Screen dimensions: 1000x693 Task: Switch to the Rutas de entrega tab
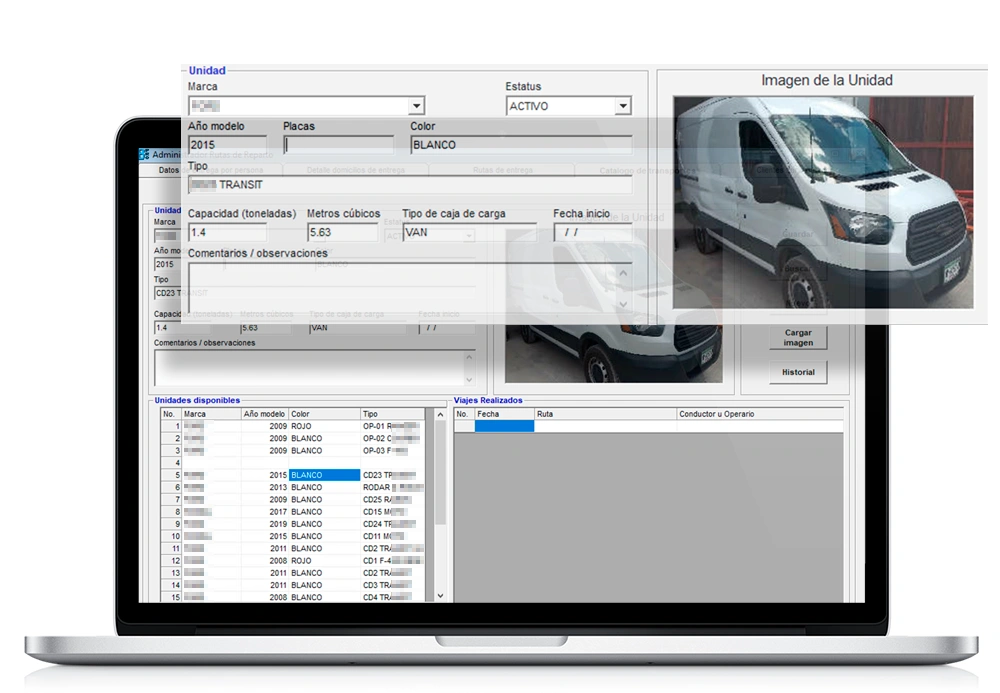503,170
